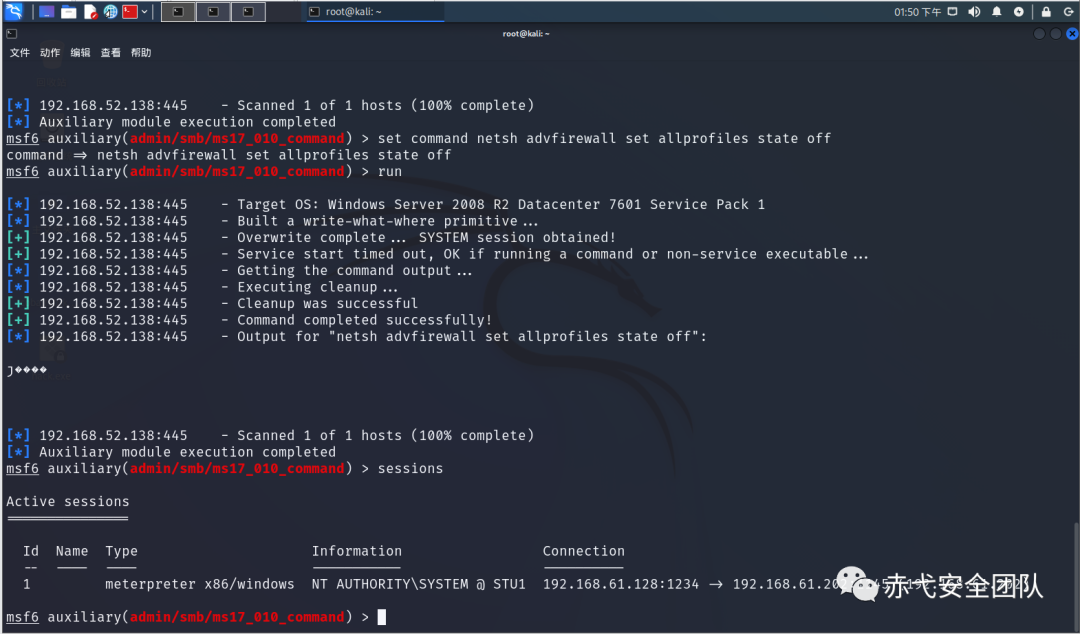Open the network connection tray icon
This screenshot has height=634, width=1080.
[x=953, y=12]
